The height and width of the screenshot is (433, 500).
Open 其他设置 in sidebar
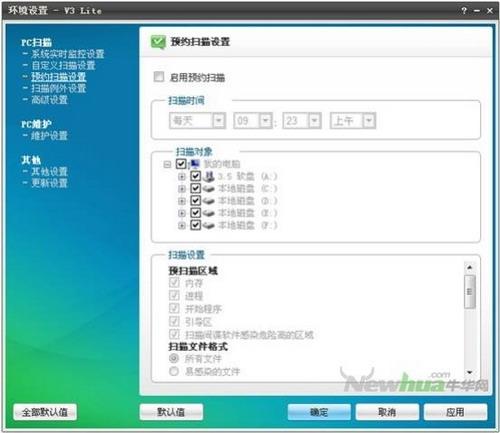pos(49,172)
